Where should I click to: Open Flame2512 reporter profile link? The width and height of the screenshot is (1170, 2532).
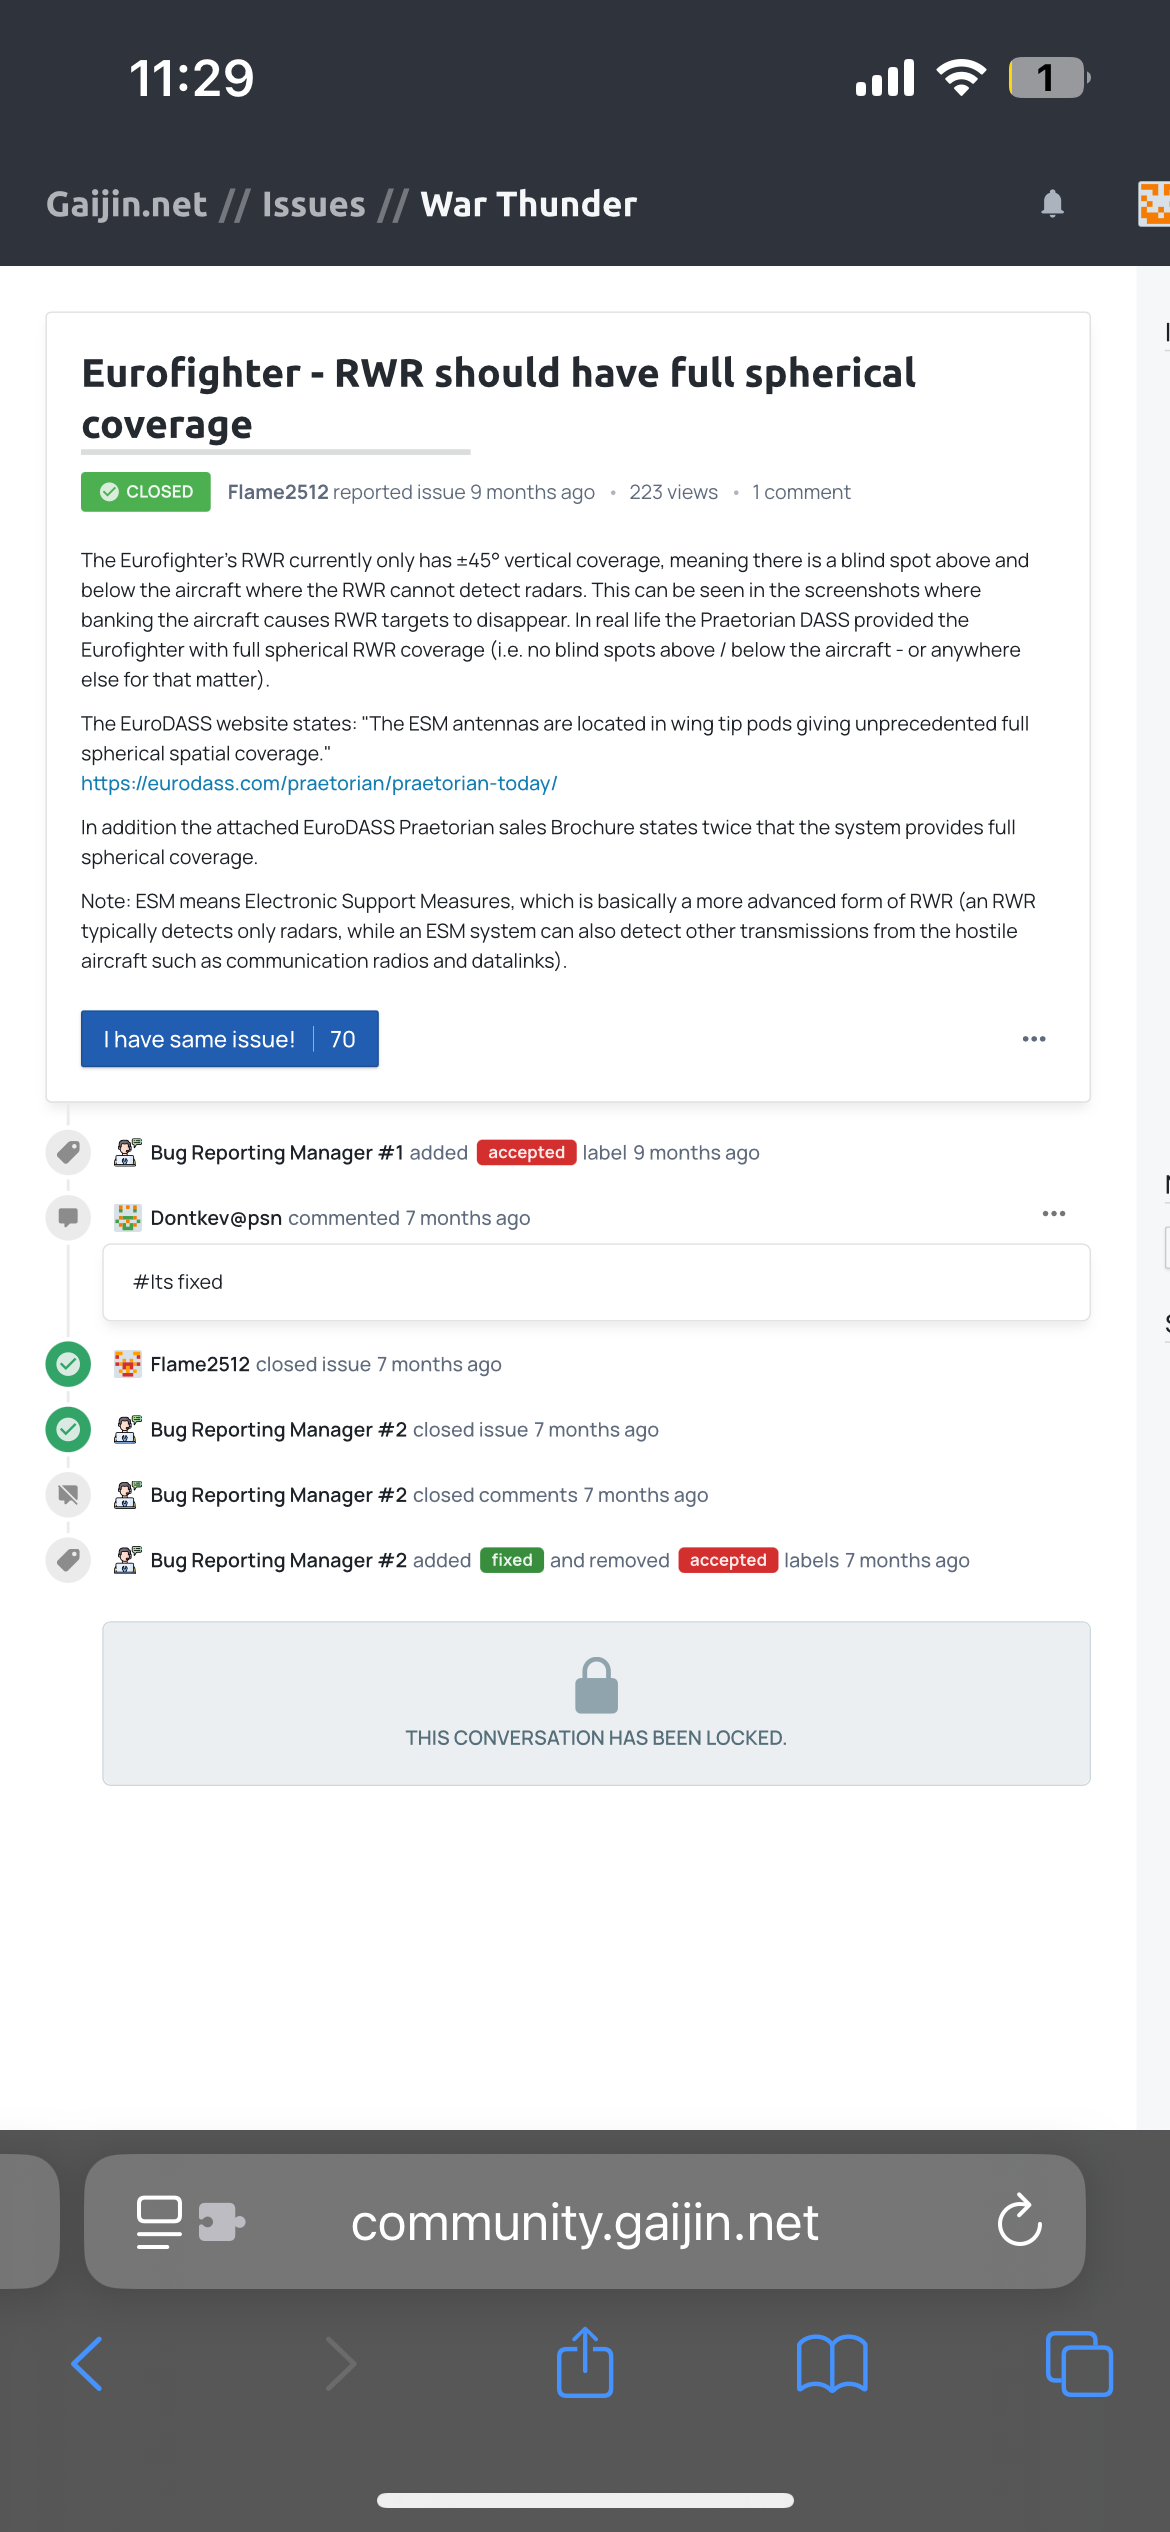point(278,492)
